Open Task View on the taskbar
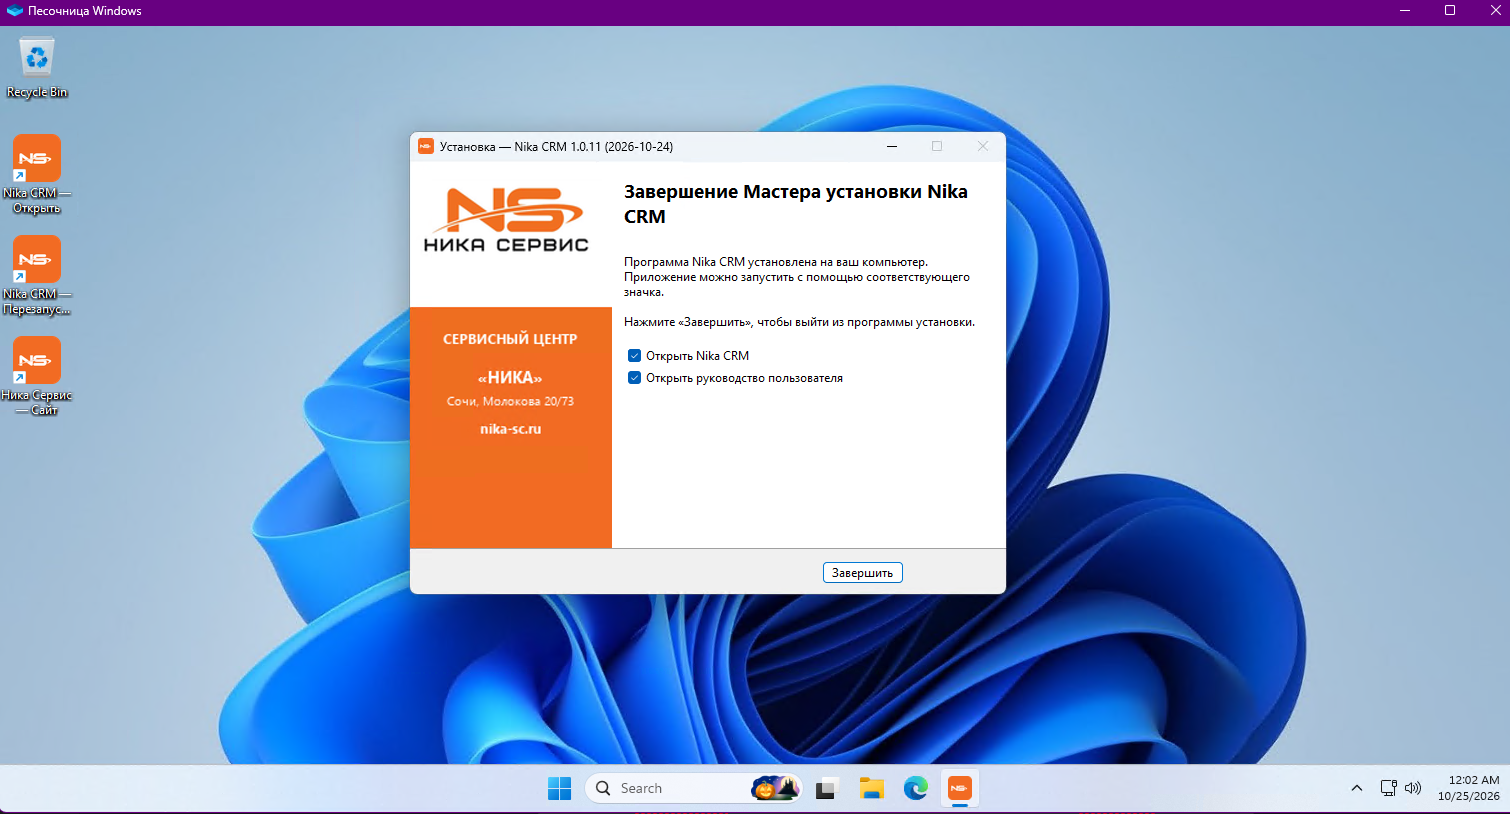The image size is (1510, 814). pos(826,788)
